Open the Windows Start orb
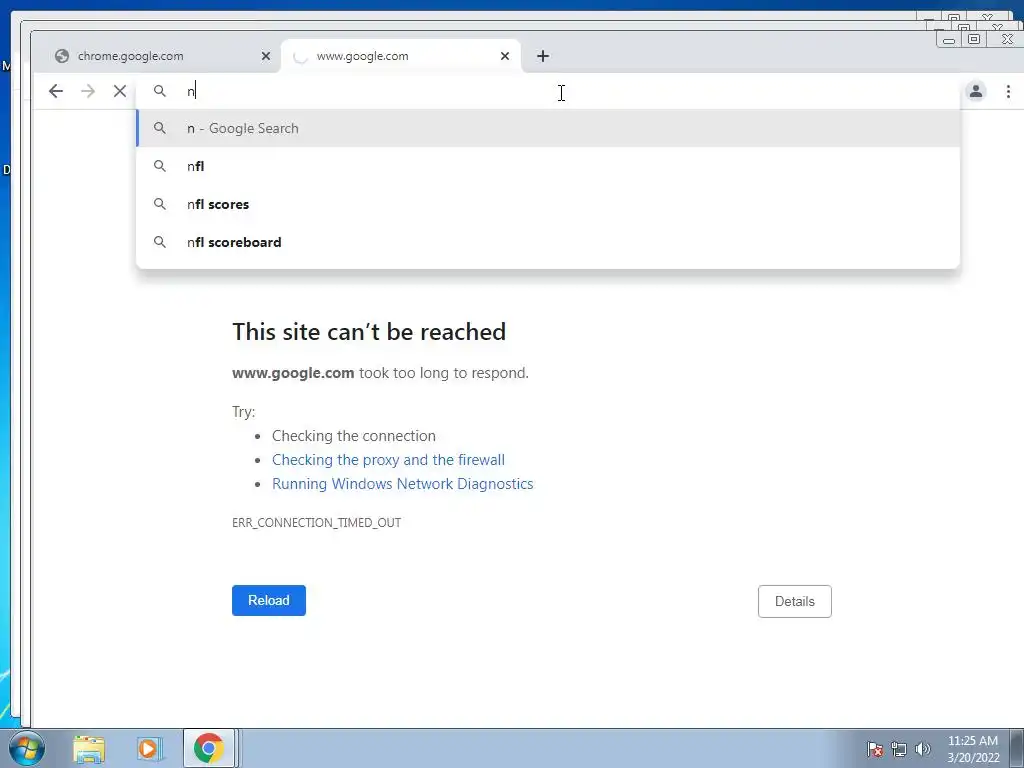 pos(27,748)
